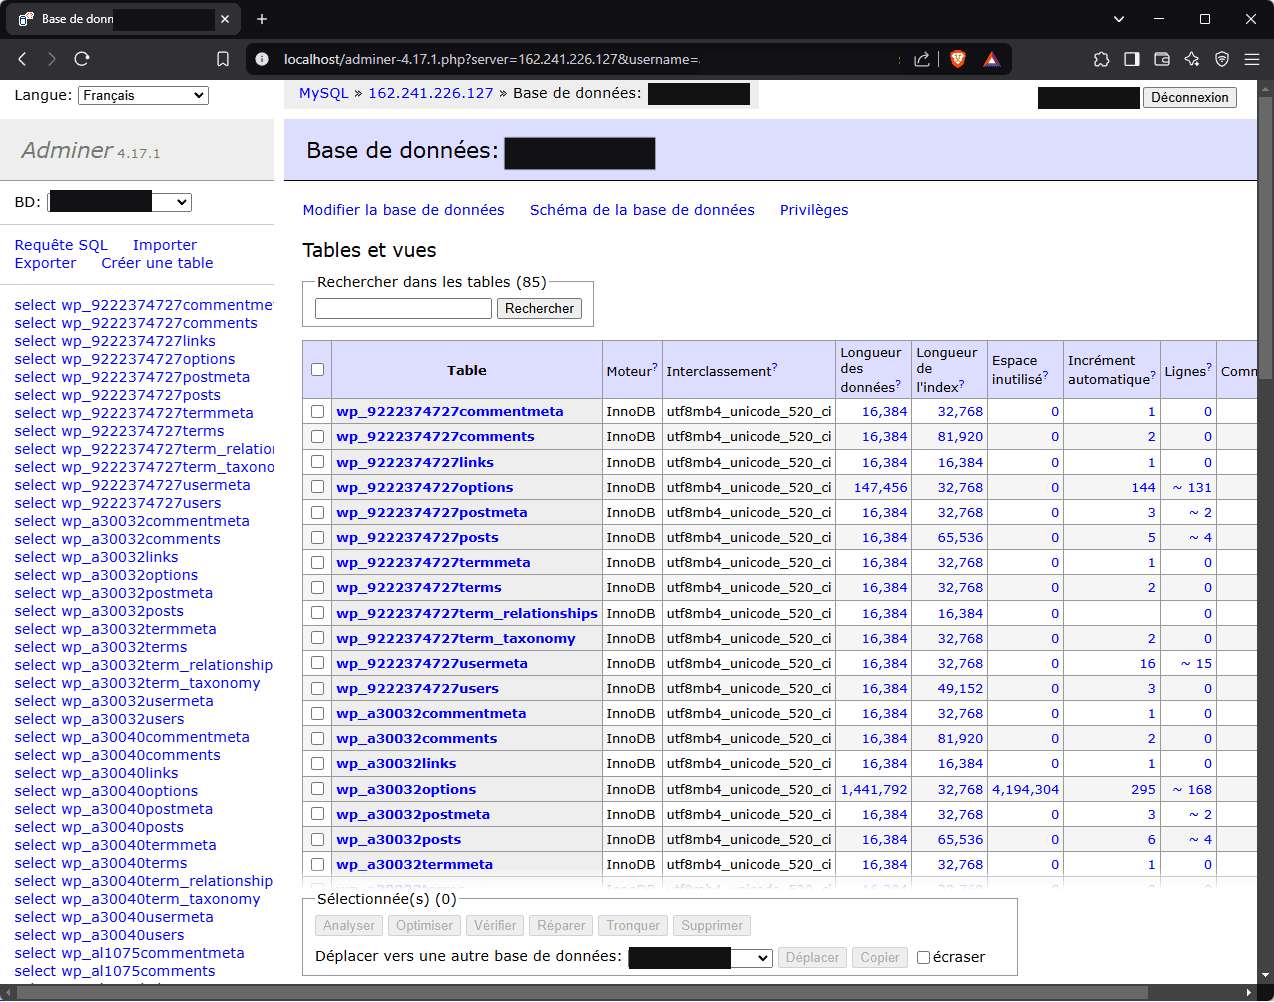Image resolution: width=1274 pixels, height=1002 pixels.
Task: Open the Brave Shields lion icon
Action: click(x=957, y=59)
